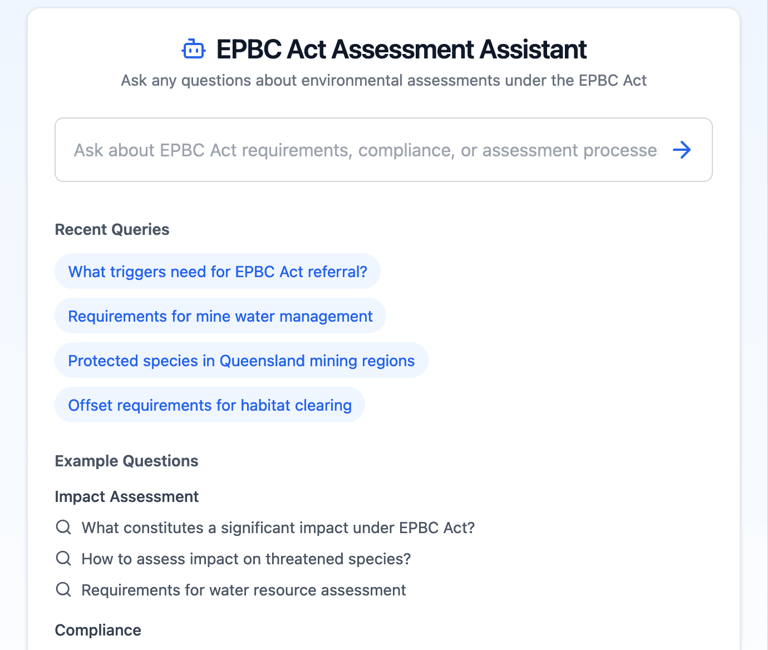Select 'What triggers need for EPBC Act referral?' chip
Image resolution: width=768 pixels, height=650 pixels.
click(217, 272)
